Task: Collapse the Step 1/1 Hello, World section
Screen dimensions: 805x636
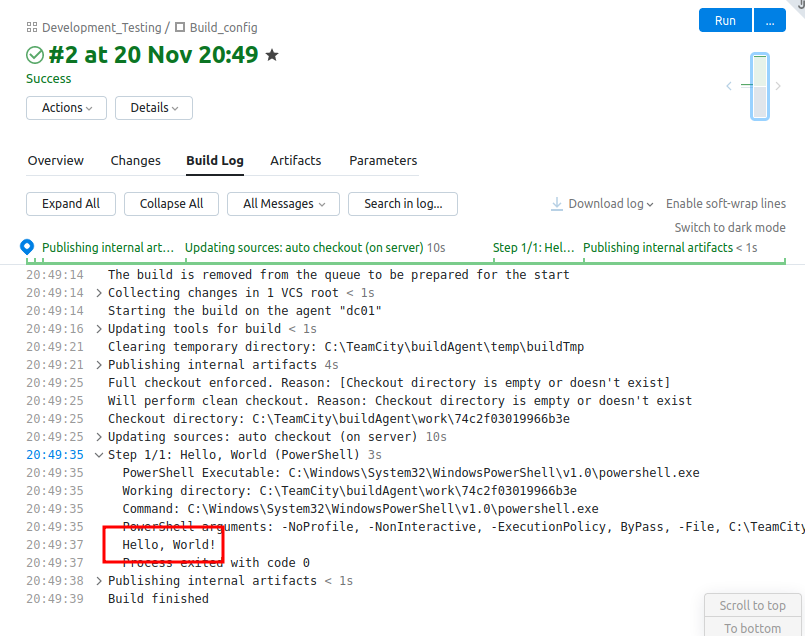Action: 99,454
